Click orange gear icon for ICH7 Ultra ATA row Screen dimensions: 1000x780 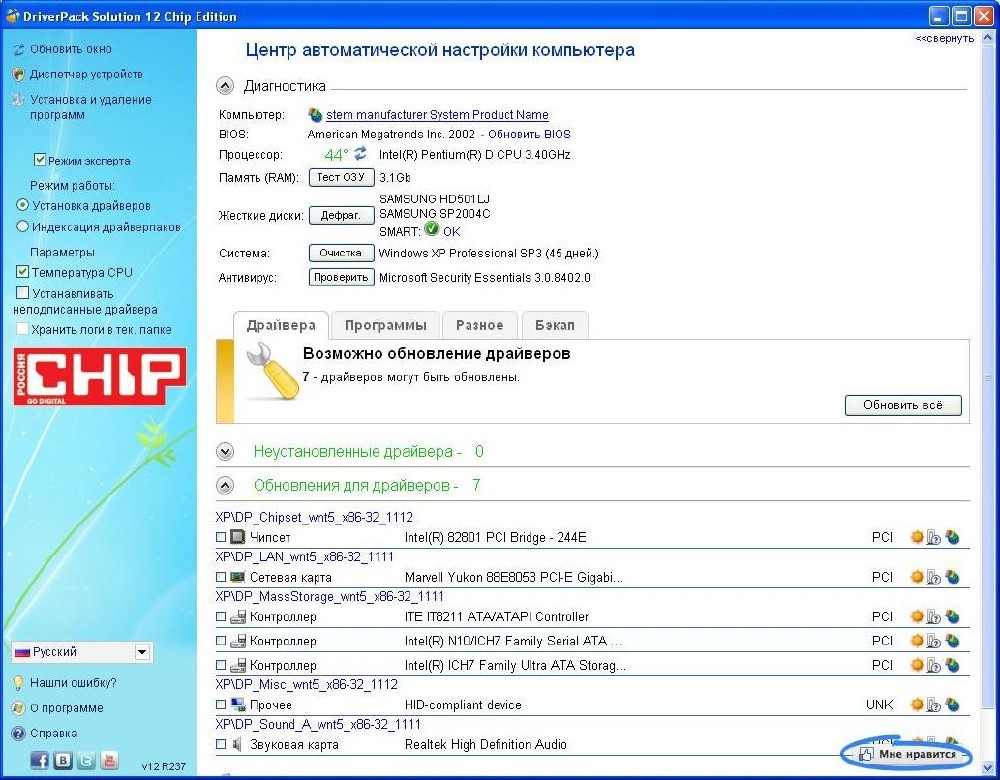pos(917,665)
